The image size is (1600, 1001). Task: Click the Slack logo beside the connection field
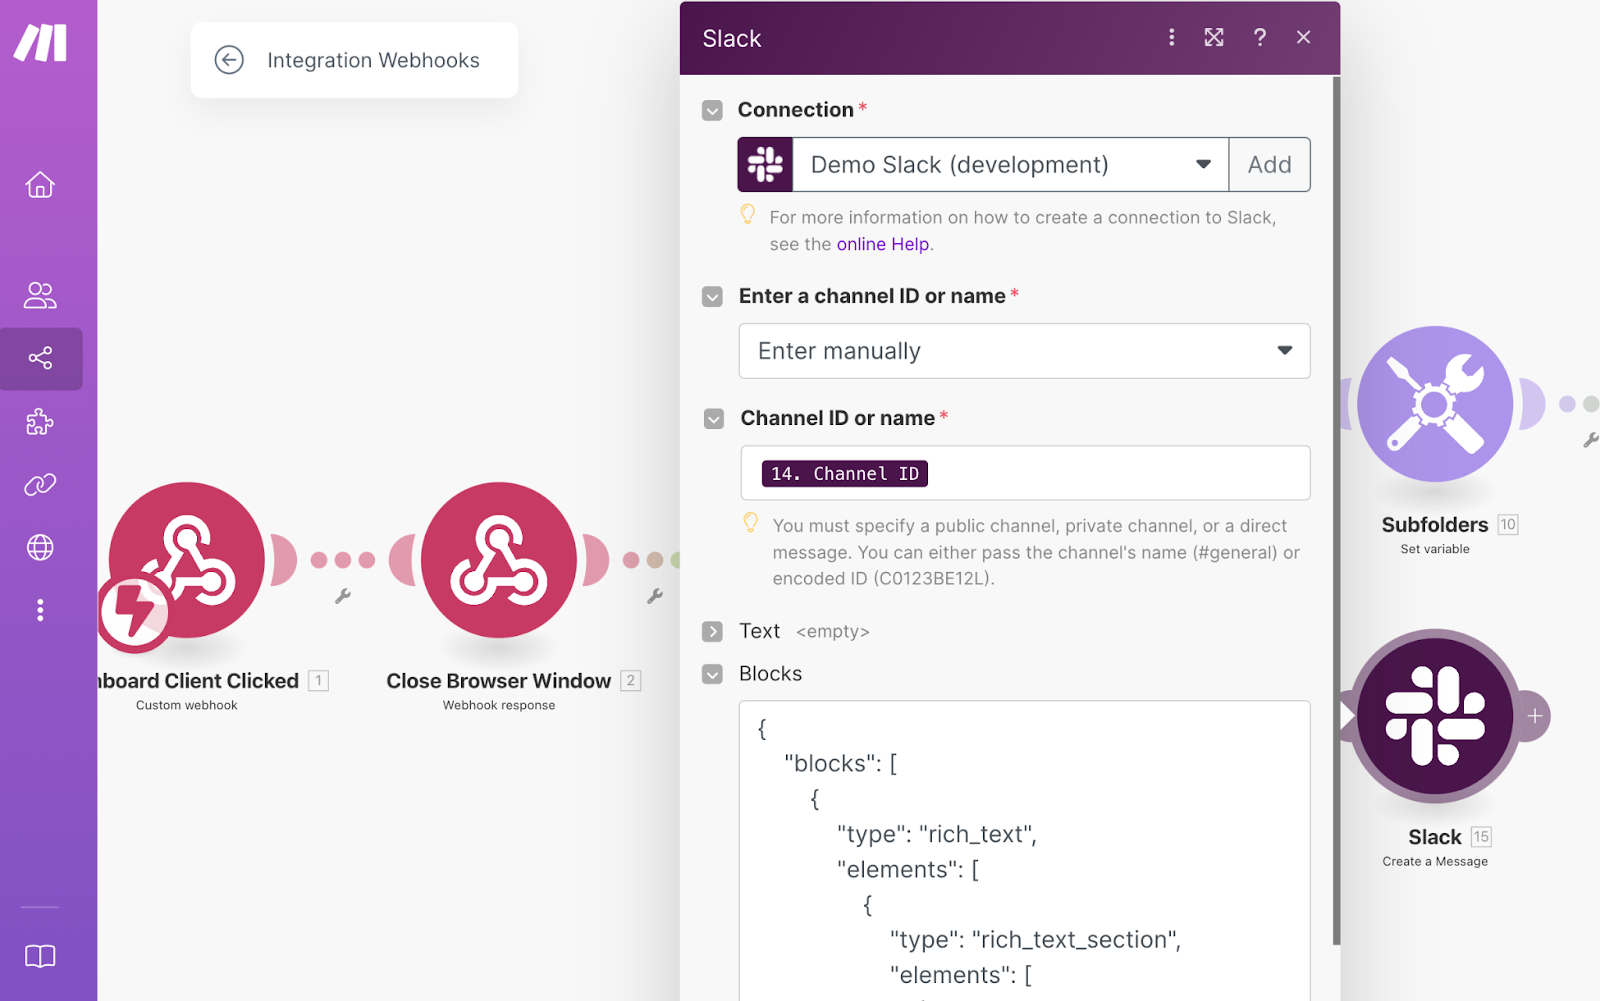coord(765,165)
